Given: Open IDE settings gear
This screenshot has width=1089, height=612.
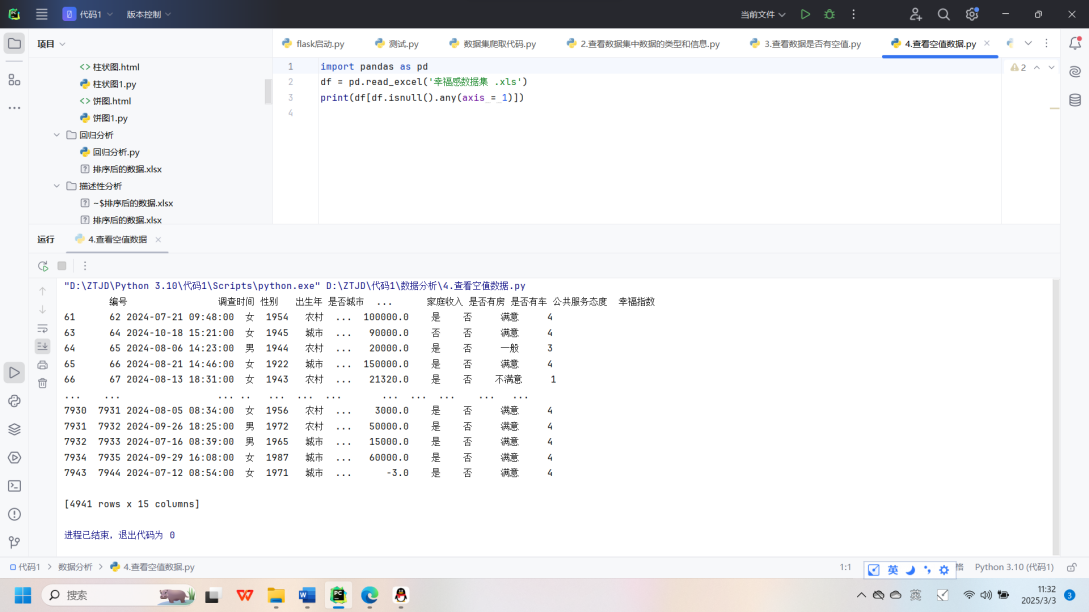Looking at the screenshot, I should click(972, 14).
